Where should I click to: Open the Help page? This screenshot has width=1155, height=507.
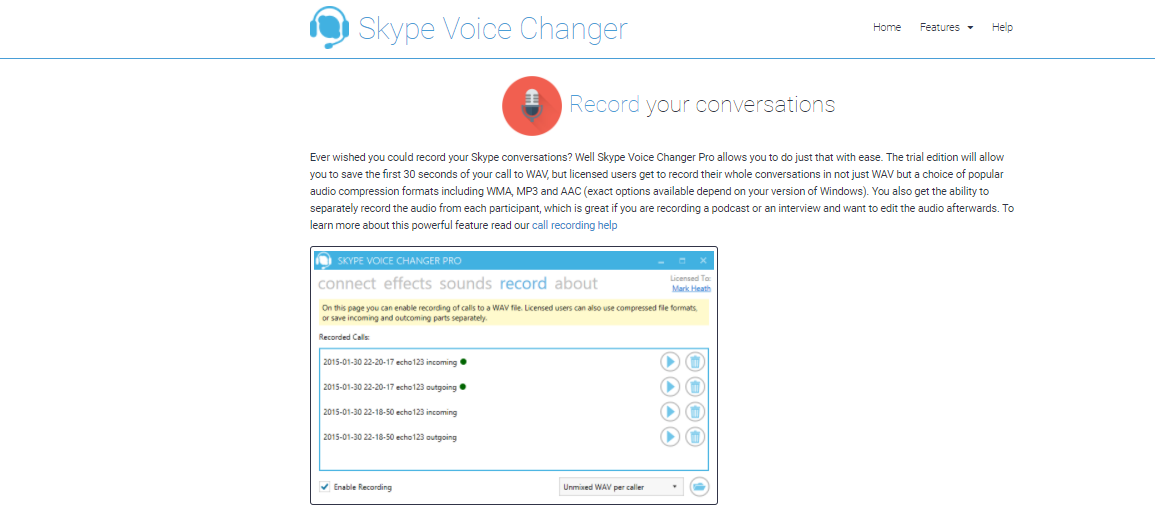[1002, 27]
